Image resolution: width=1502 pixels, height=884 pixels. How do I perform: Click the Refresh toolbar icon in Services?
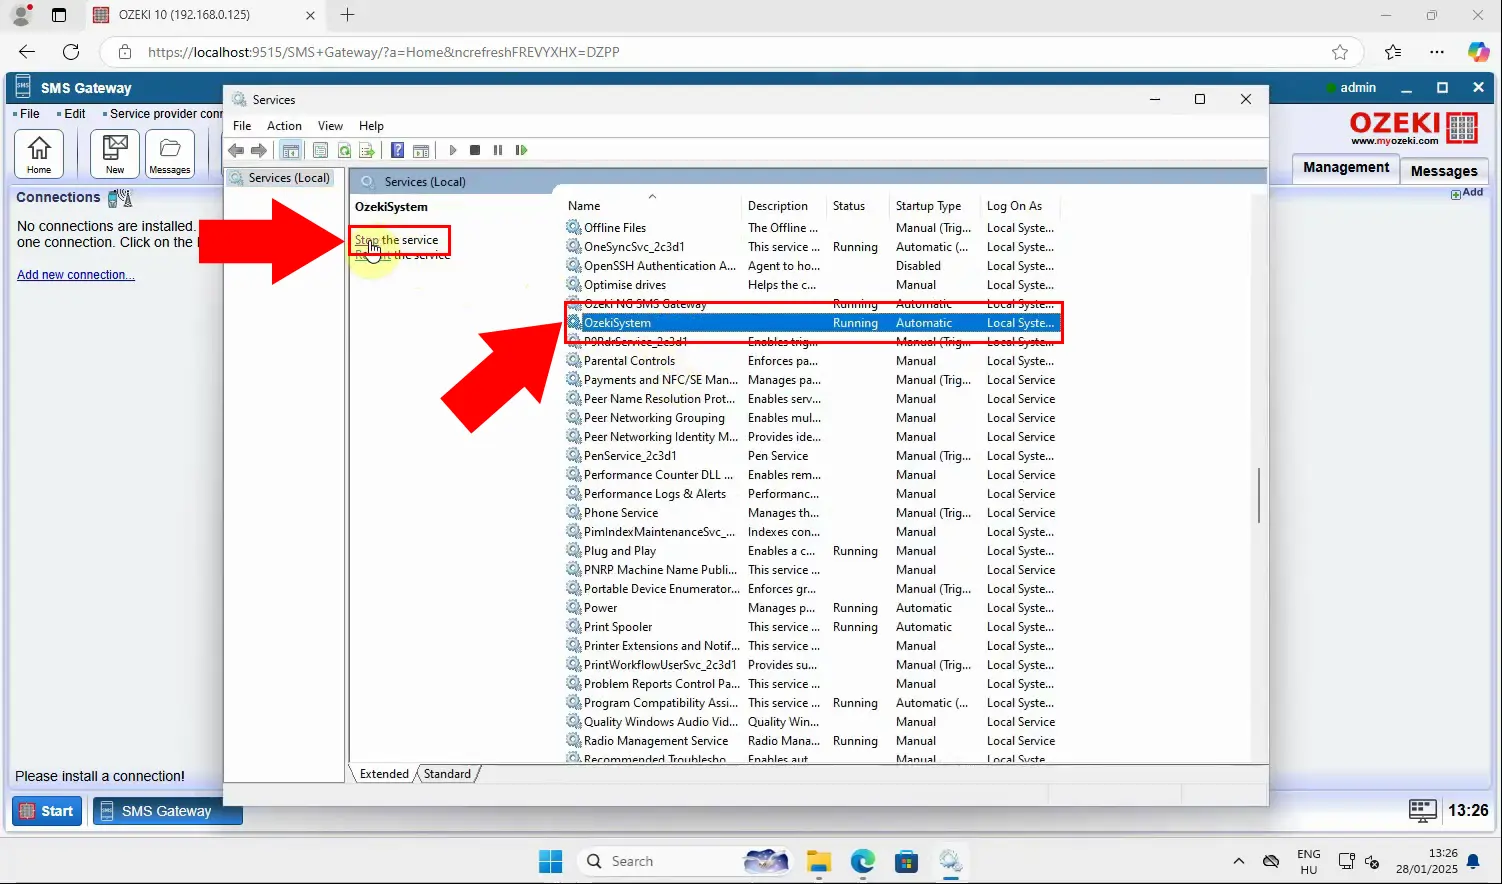(x=344, y=150)
